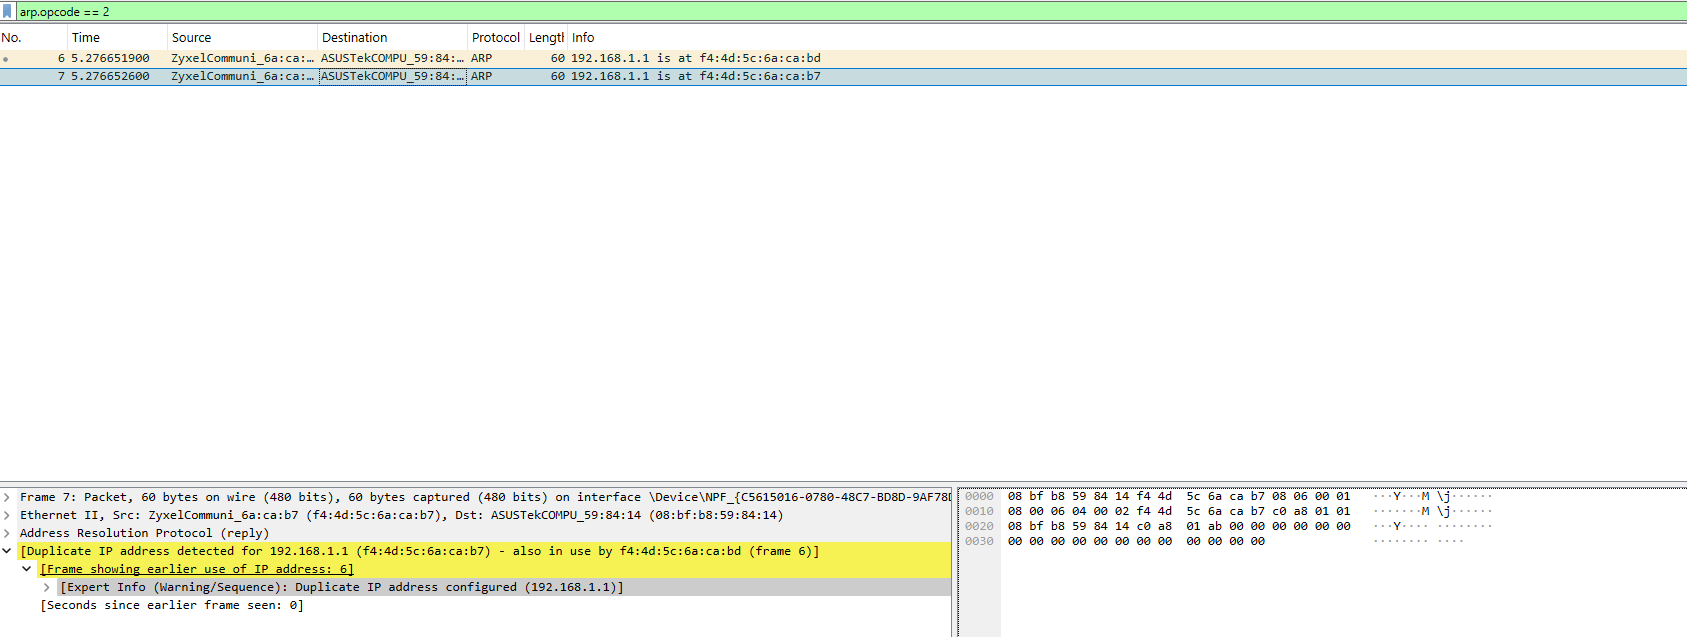This screenshot has width=1687, height=637.
Task: Select Seconds since earlier frame seen line
Action: coord(172,605)
